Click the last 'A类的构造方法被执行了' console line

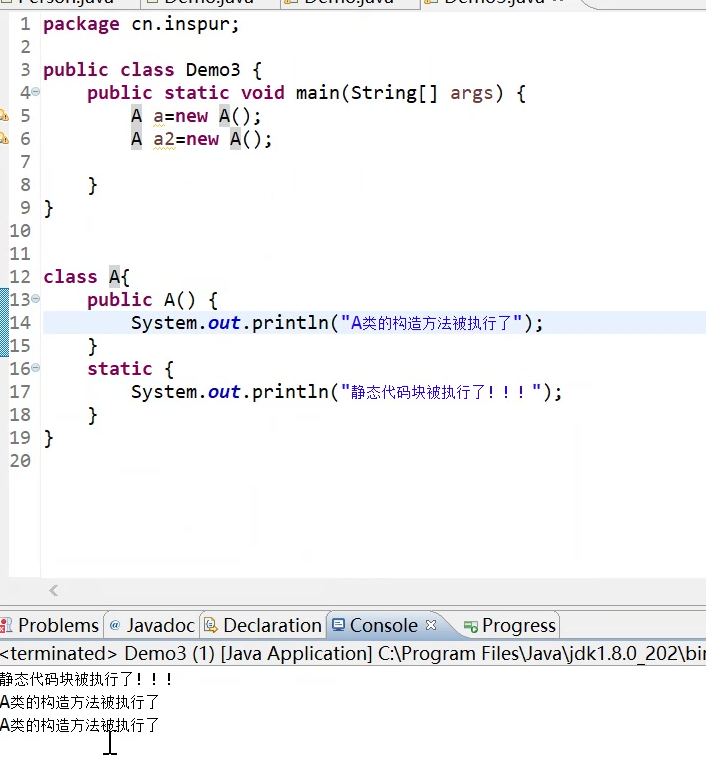[79, 725]
